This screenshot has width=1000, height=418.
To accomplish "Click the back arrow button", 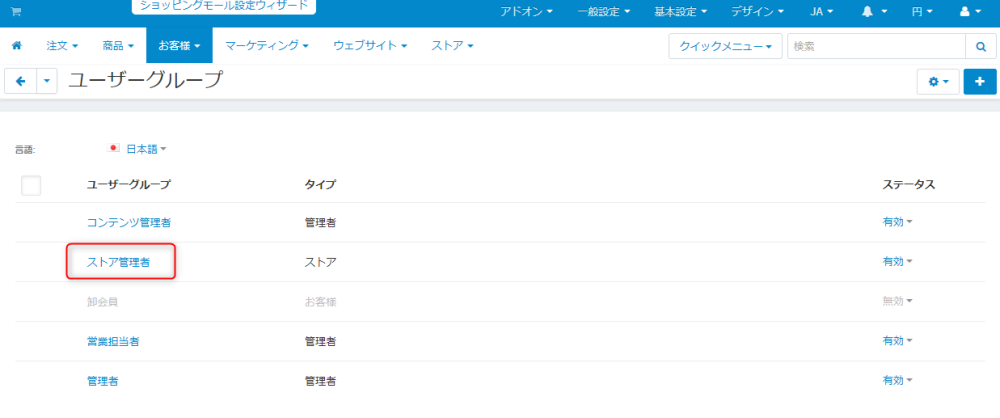I will pos(20,82).
